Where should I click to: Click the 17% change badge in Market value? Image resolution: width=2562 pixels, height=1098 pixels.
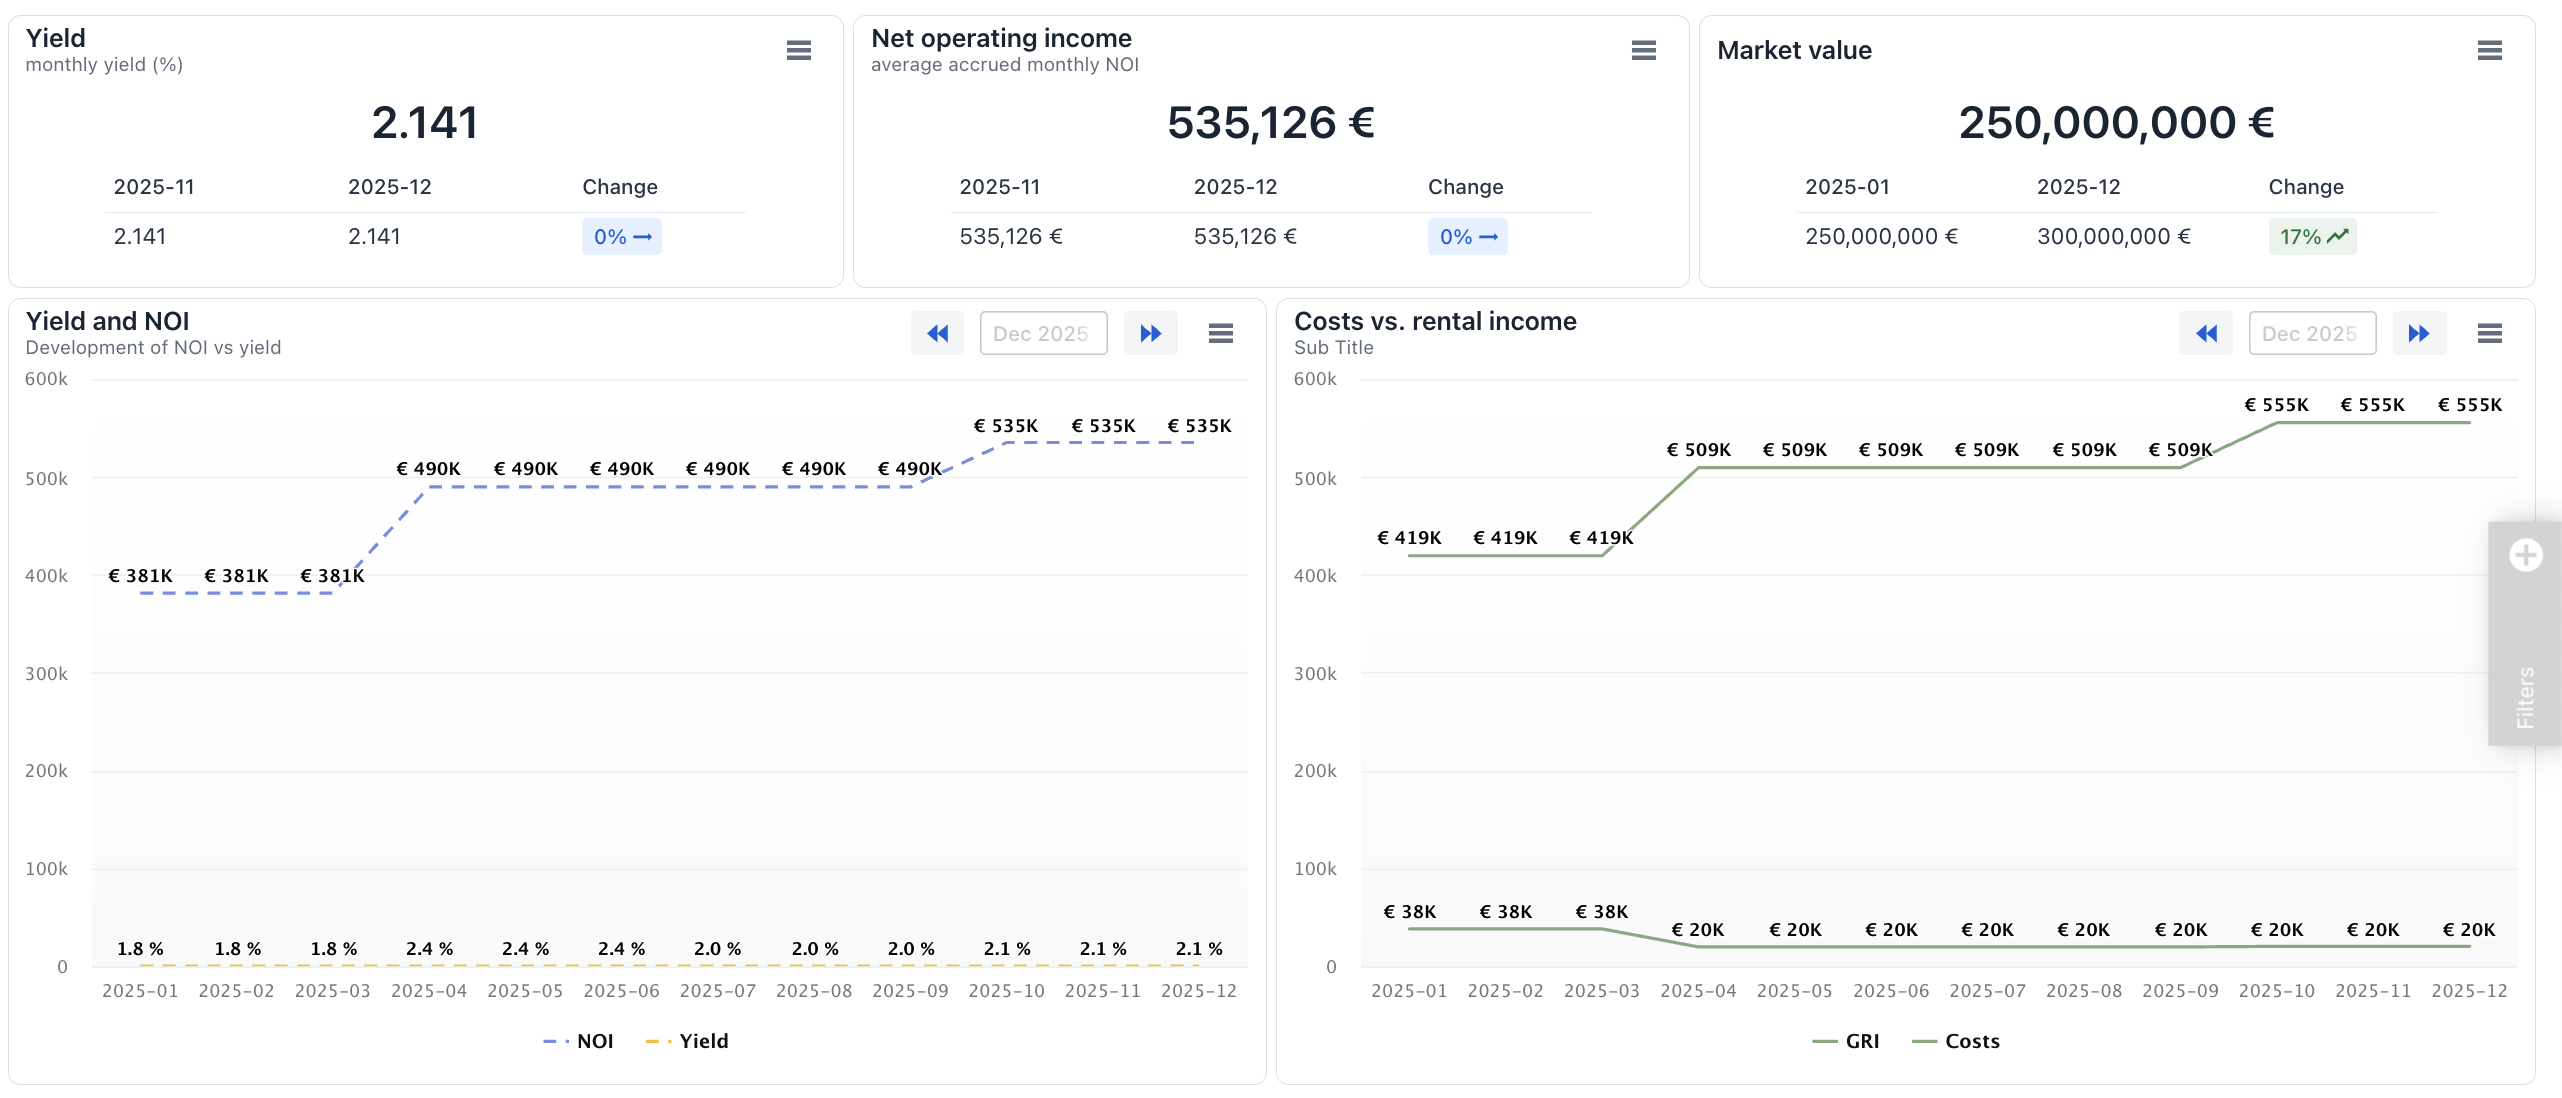[2311, 237]
